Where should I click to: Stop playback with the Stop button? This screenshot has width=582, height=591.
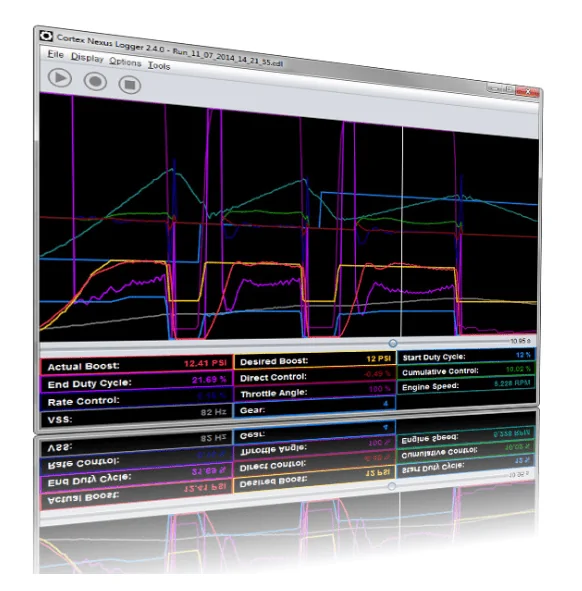click(x=130, y=84)
